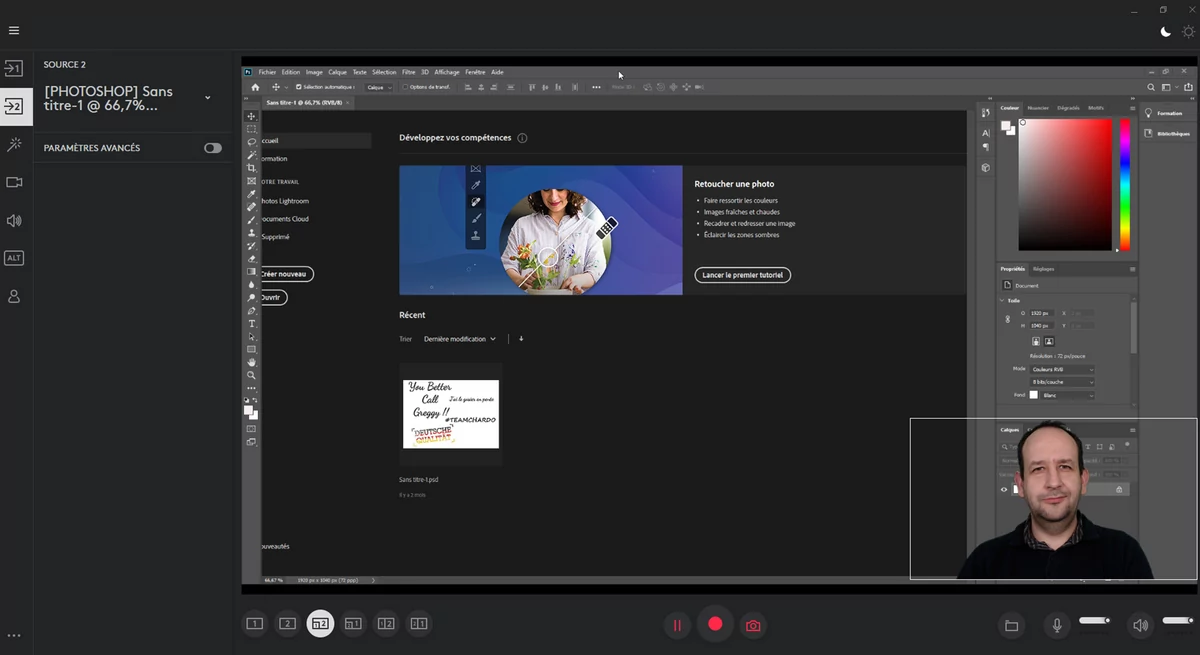Select the Crop tool
This screenshot has width=1200, height=655.
tap(252, 168)
